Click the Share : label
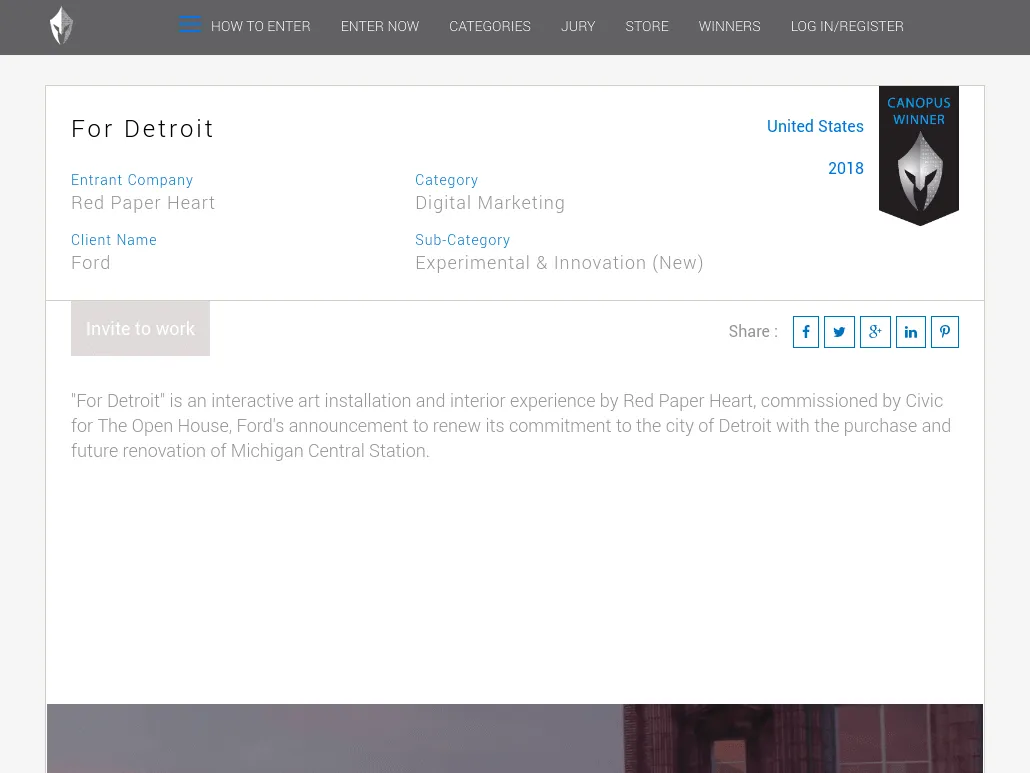The width and height of the screenshot is (1030, 773). pyautogui.click(x=753, y=332)
